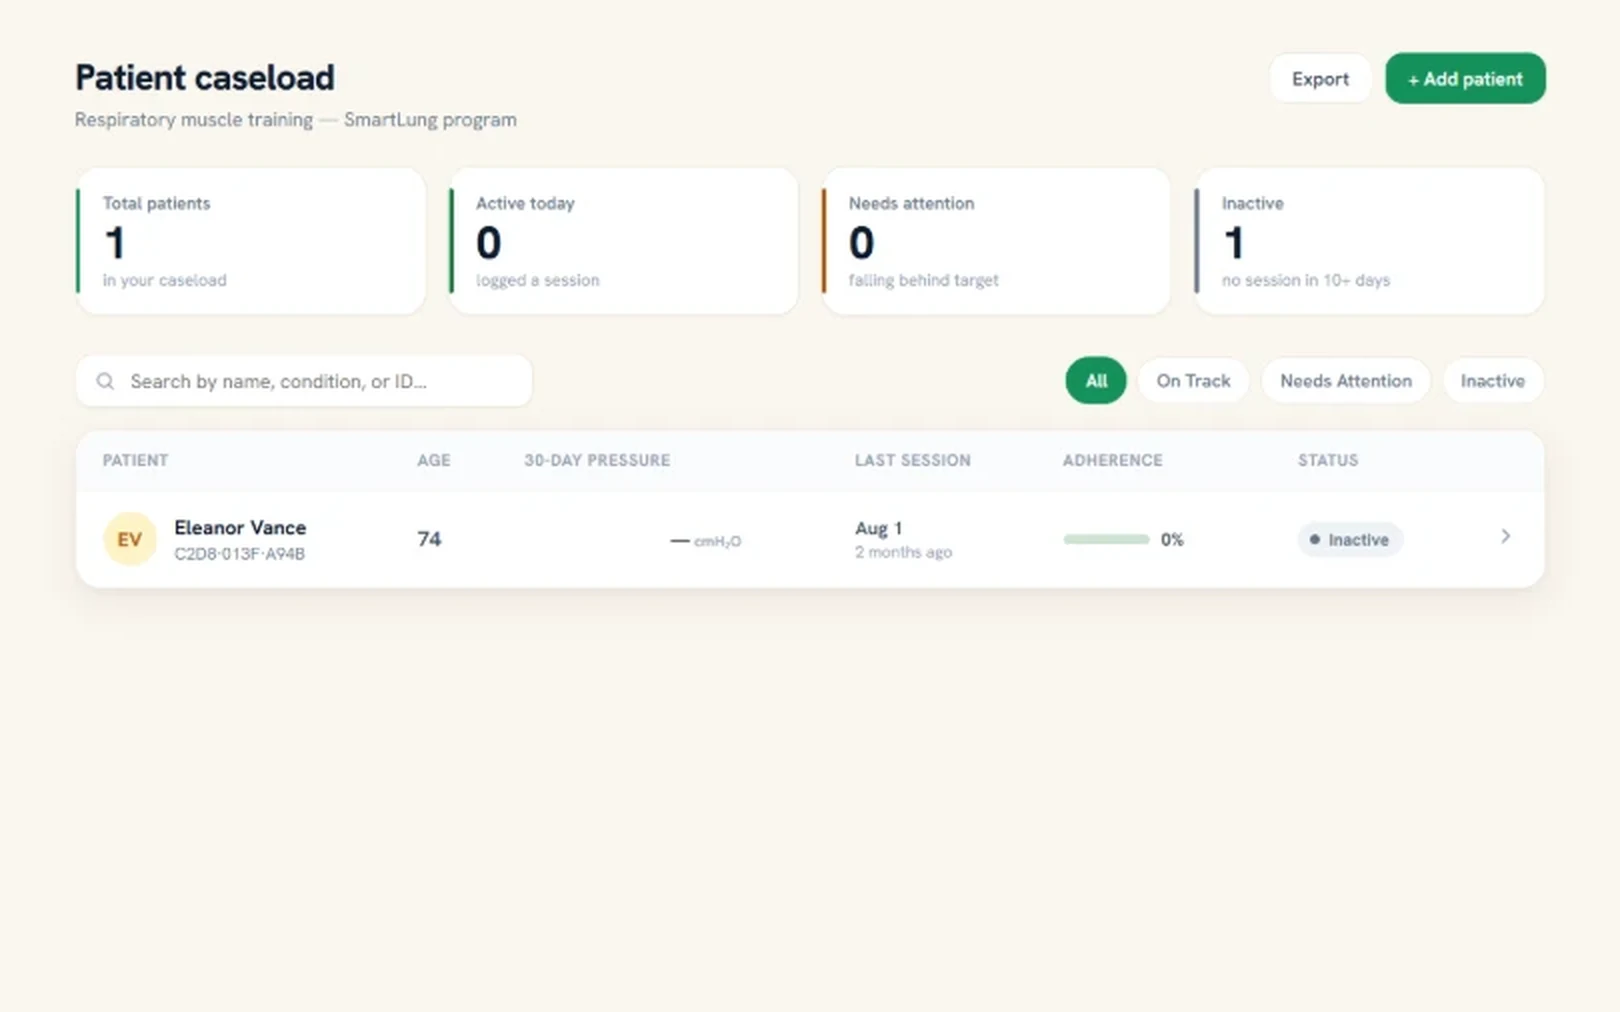
Task: Click the Inactive status badge
Action: pyautogui.click(x=1350, y=540)
